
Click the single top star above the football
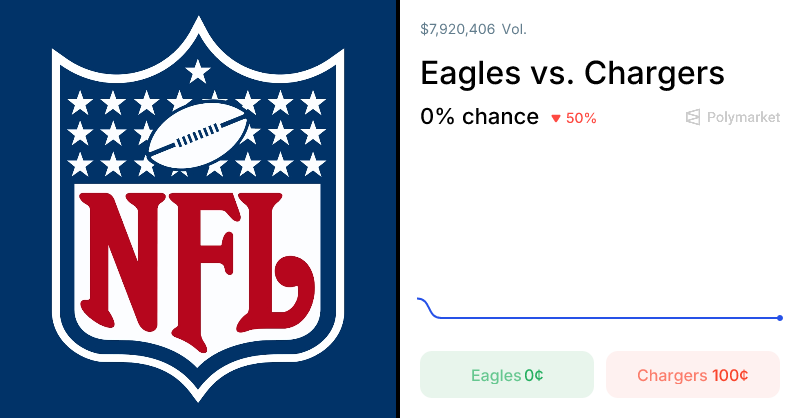[198, 71]
